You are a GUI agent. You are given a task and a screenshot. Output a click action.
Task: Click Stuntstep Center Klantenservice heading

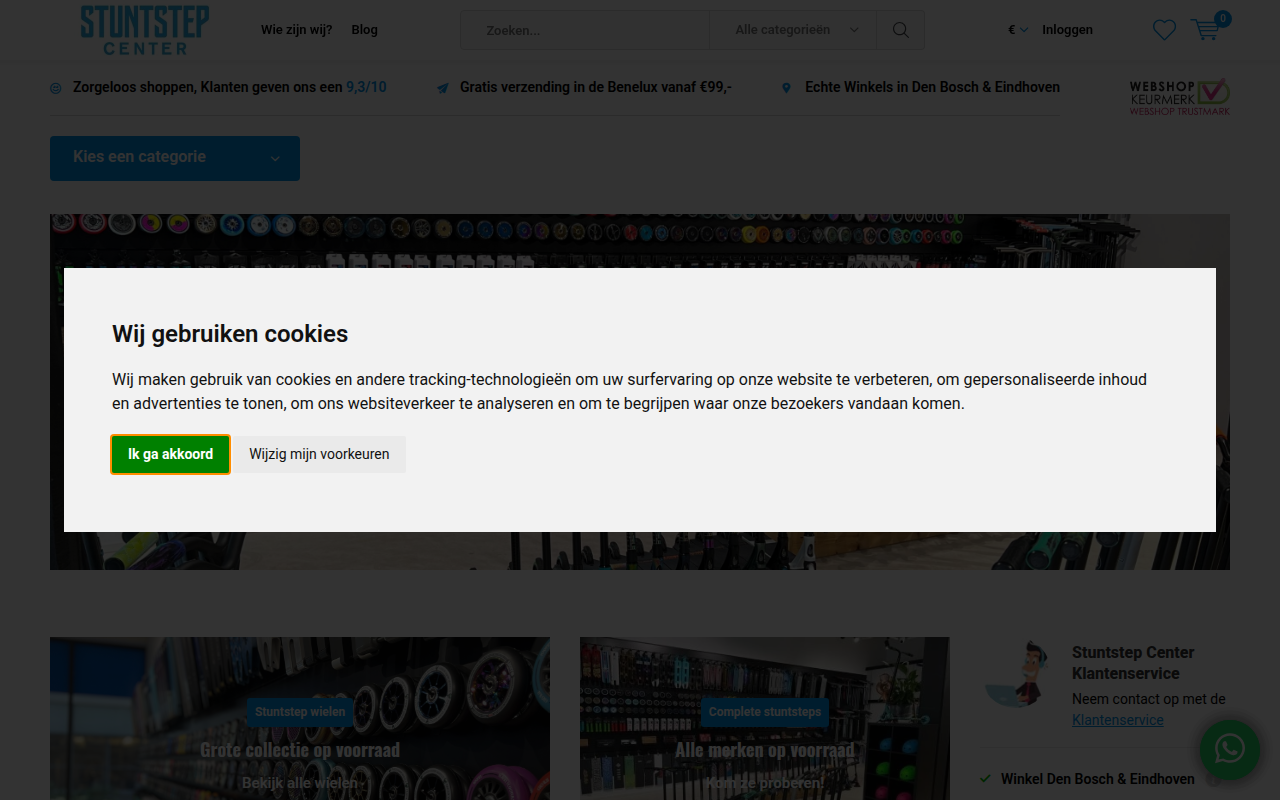click(1133, 663)
